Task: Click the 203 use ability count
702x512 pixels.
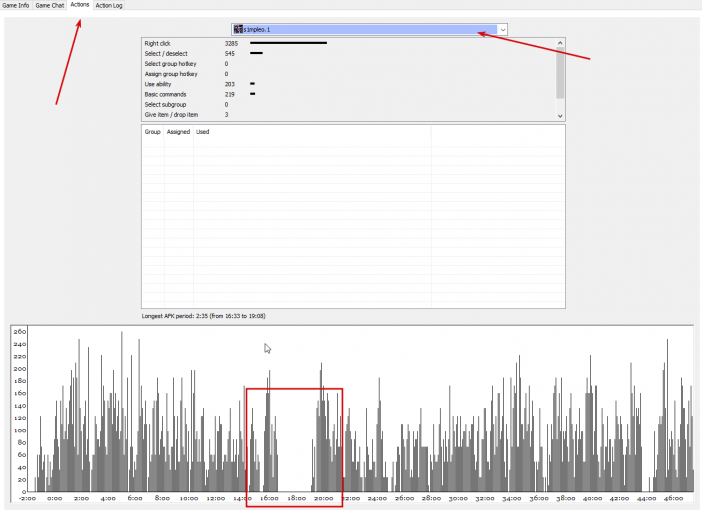Action: tap(230, 84)
